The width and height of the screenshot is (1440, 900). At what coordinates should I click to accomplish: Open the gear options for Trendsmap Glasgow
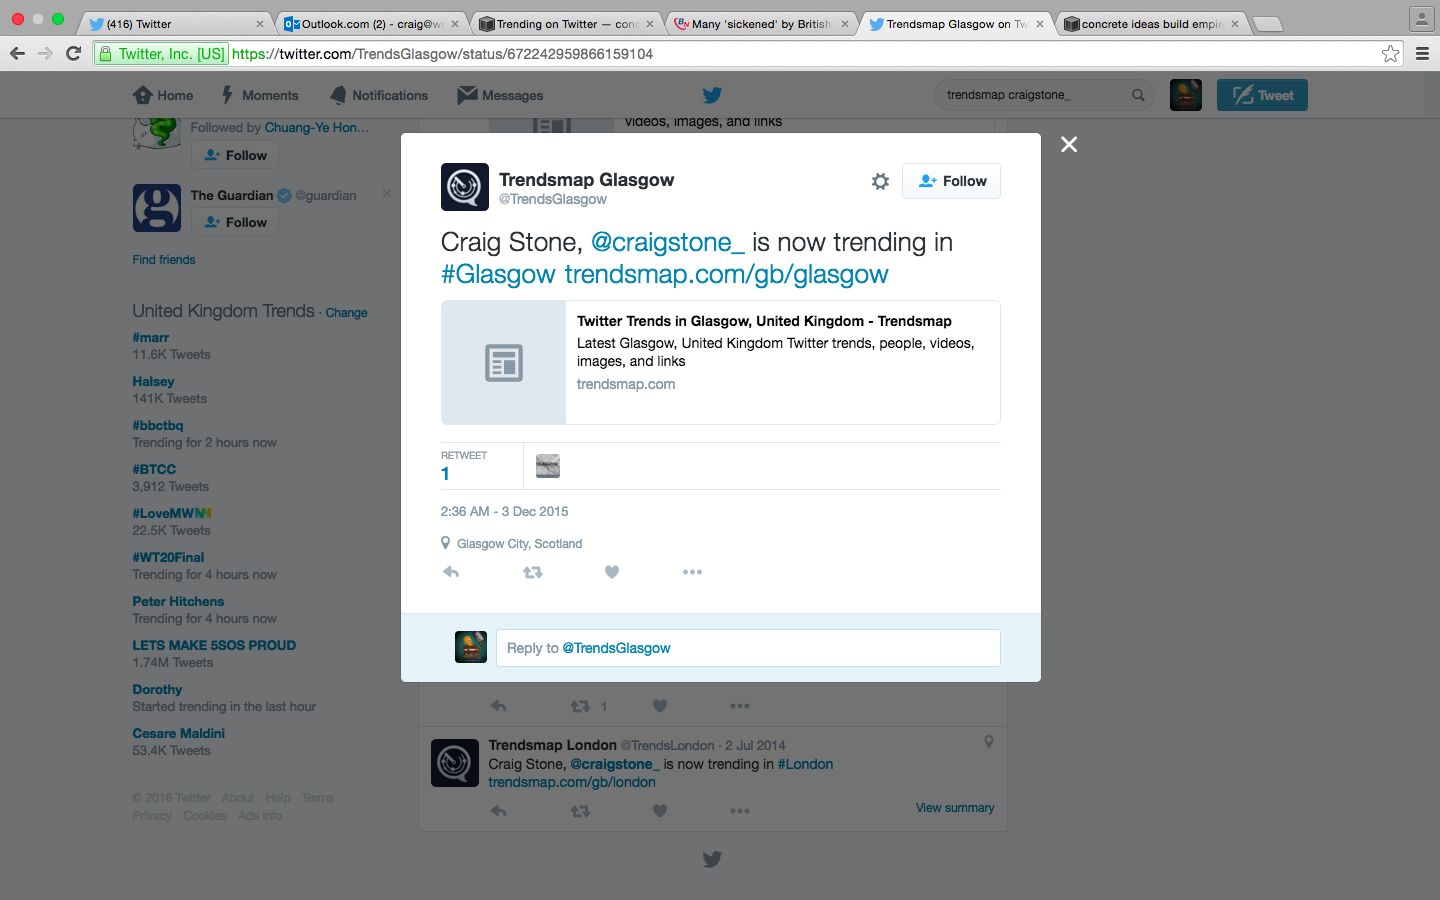(880, 181)
